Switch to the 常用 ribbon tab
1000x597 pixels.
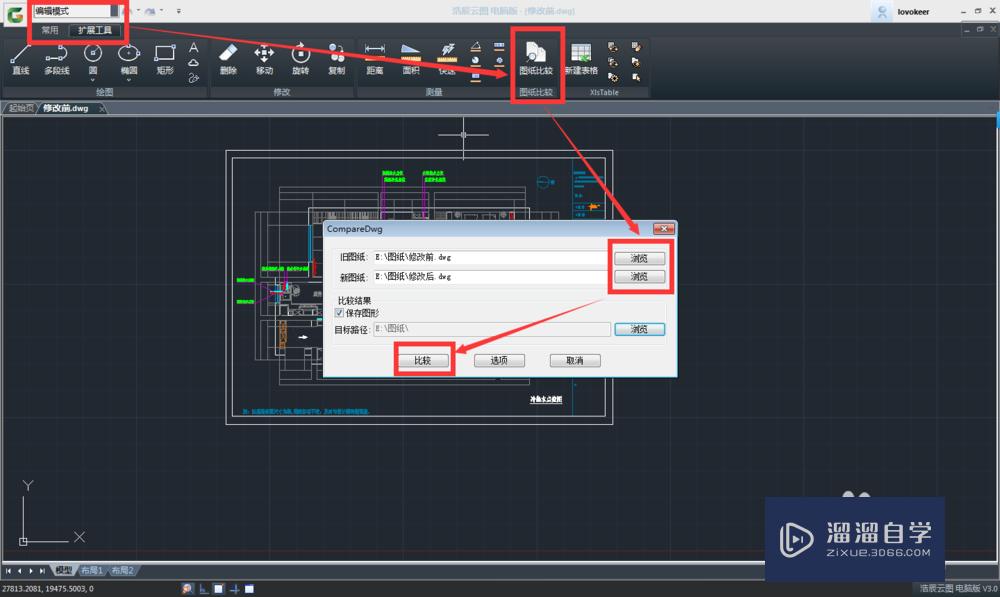[50, 30]
